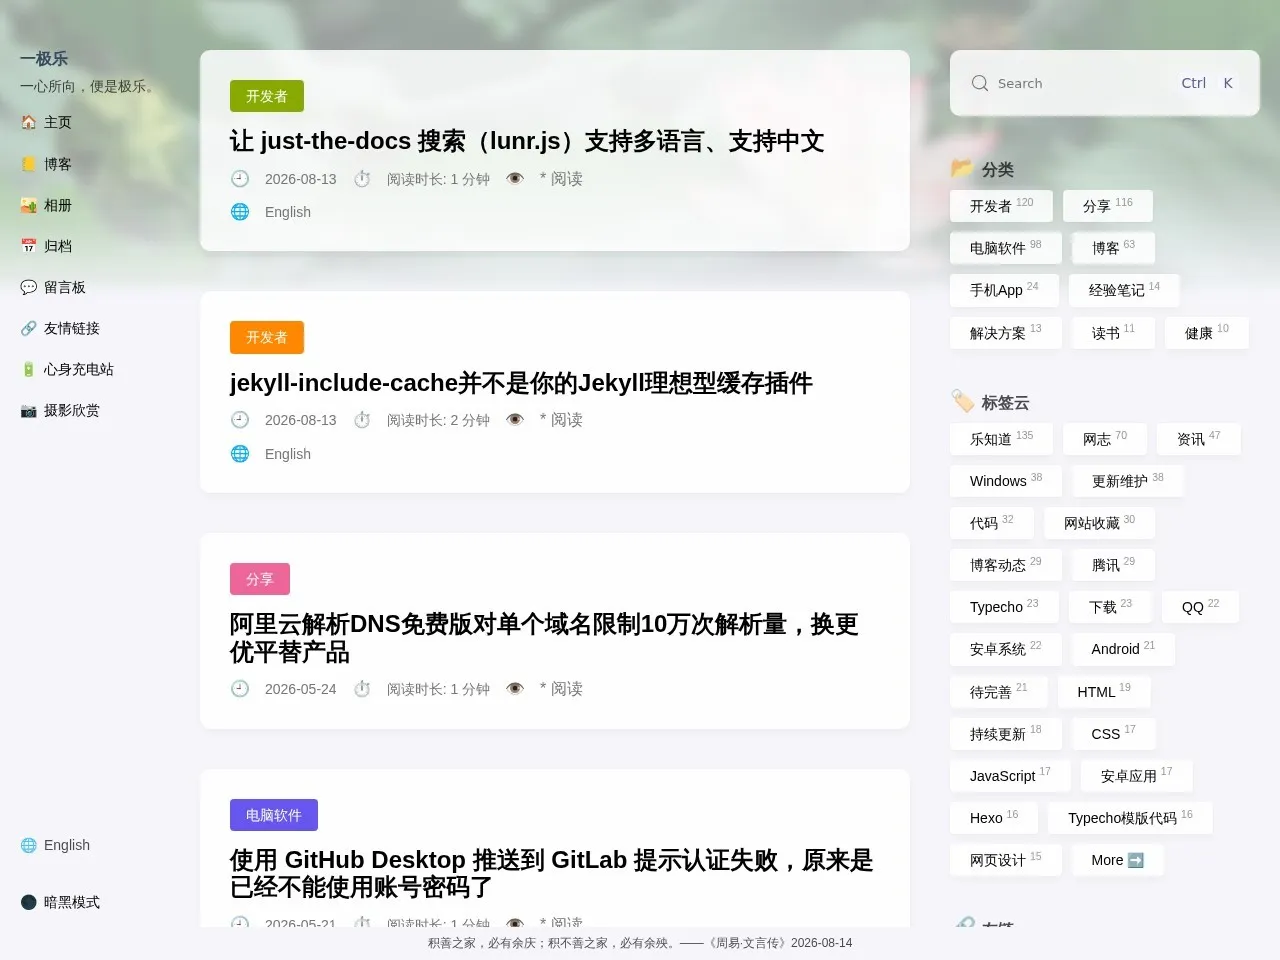The width and height of the screenshot is (1280, 960).
Task: Click the house icon beside 主页
Action: 28,122
